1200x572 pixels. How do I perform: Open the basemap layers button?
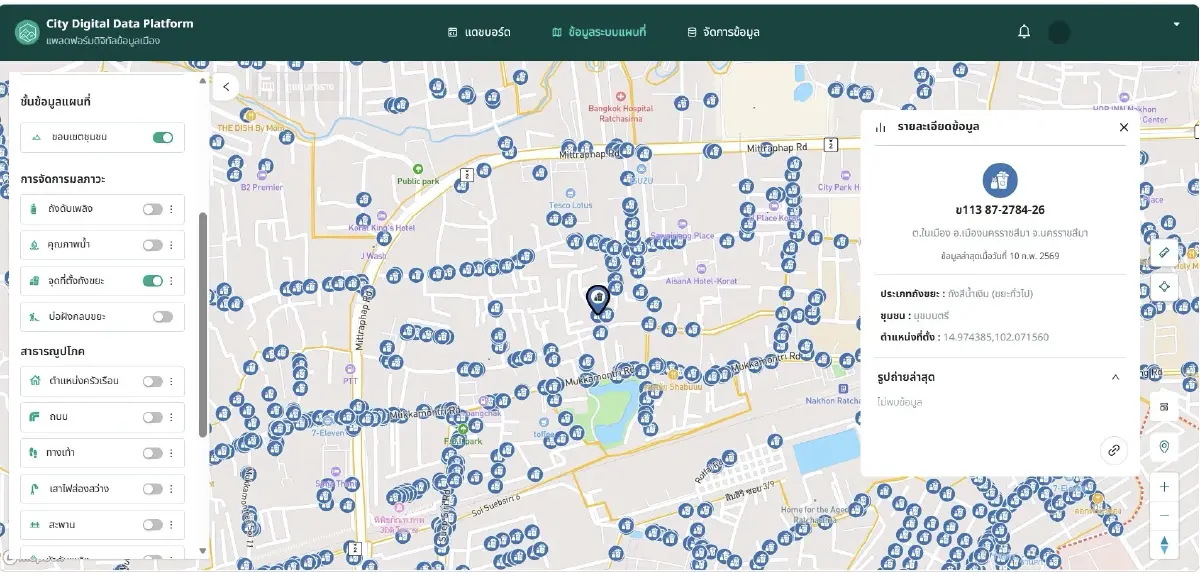coord(1164,407)
